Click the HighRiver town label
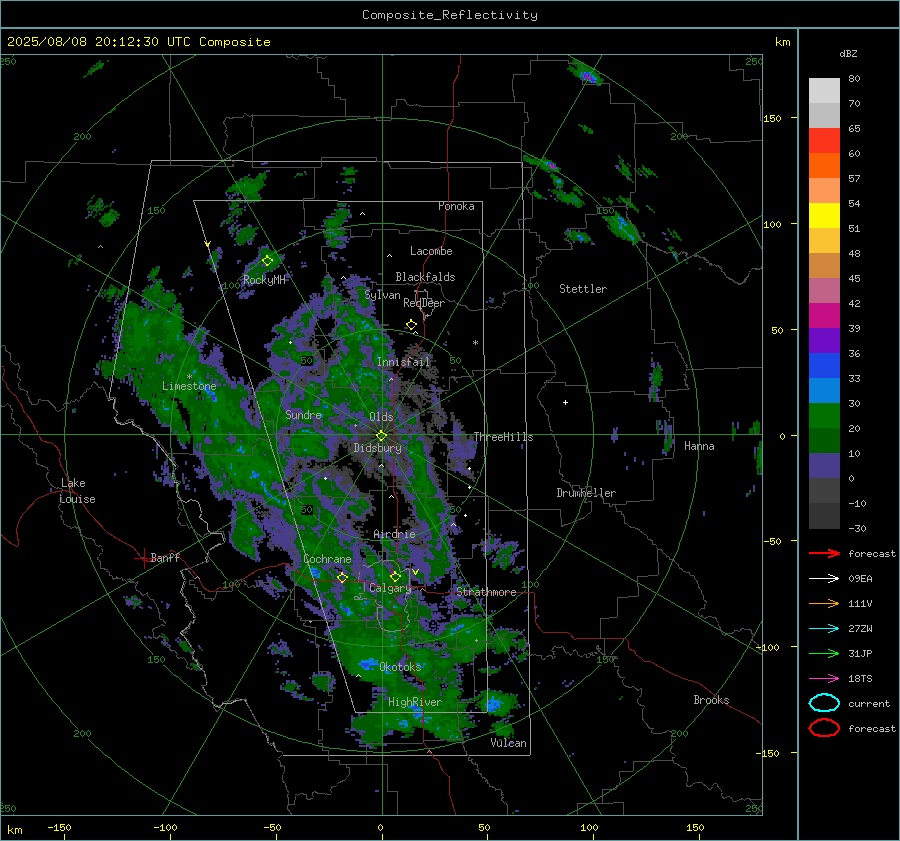Screen dimensions: 900x841 click(415, 702)
